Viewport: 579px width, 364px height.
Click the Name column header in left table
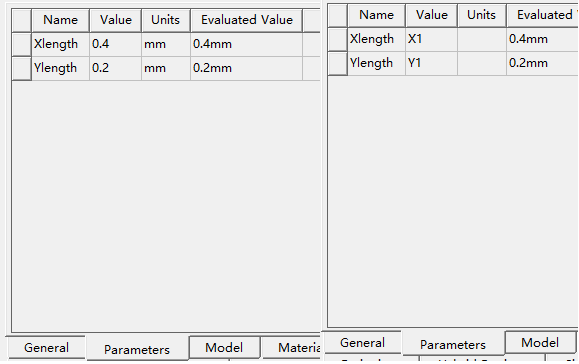(x=61, y=20)
